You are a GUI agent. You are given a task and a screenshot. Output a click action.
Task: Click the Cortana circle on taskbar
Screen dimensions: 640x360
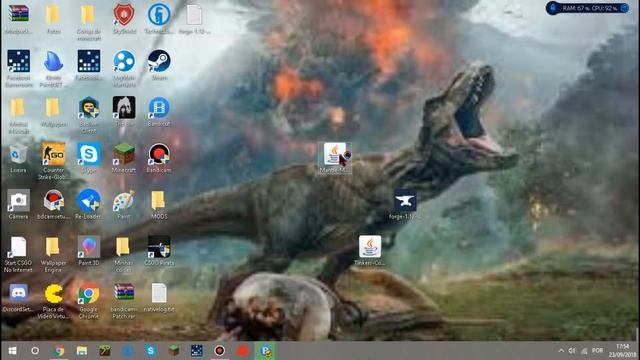coord(35,351)
